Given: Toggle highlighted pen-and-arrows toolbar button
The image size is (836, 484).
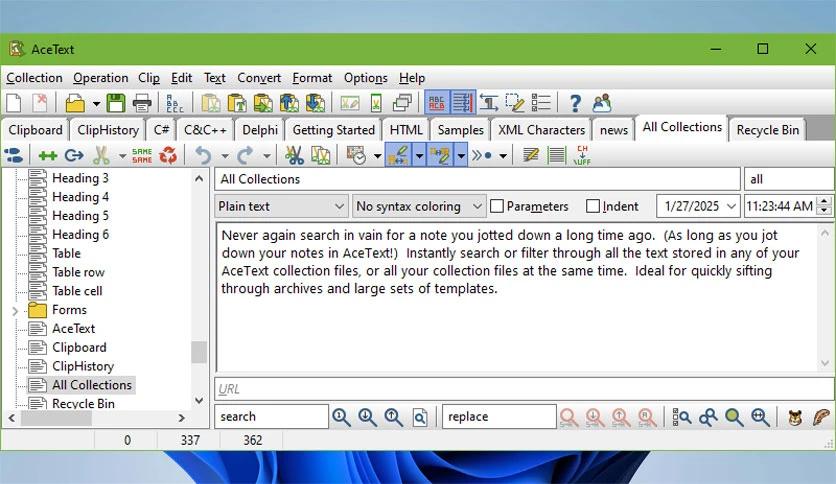Looking at the screenshot, I should (398, 155).
